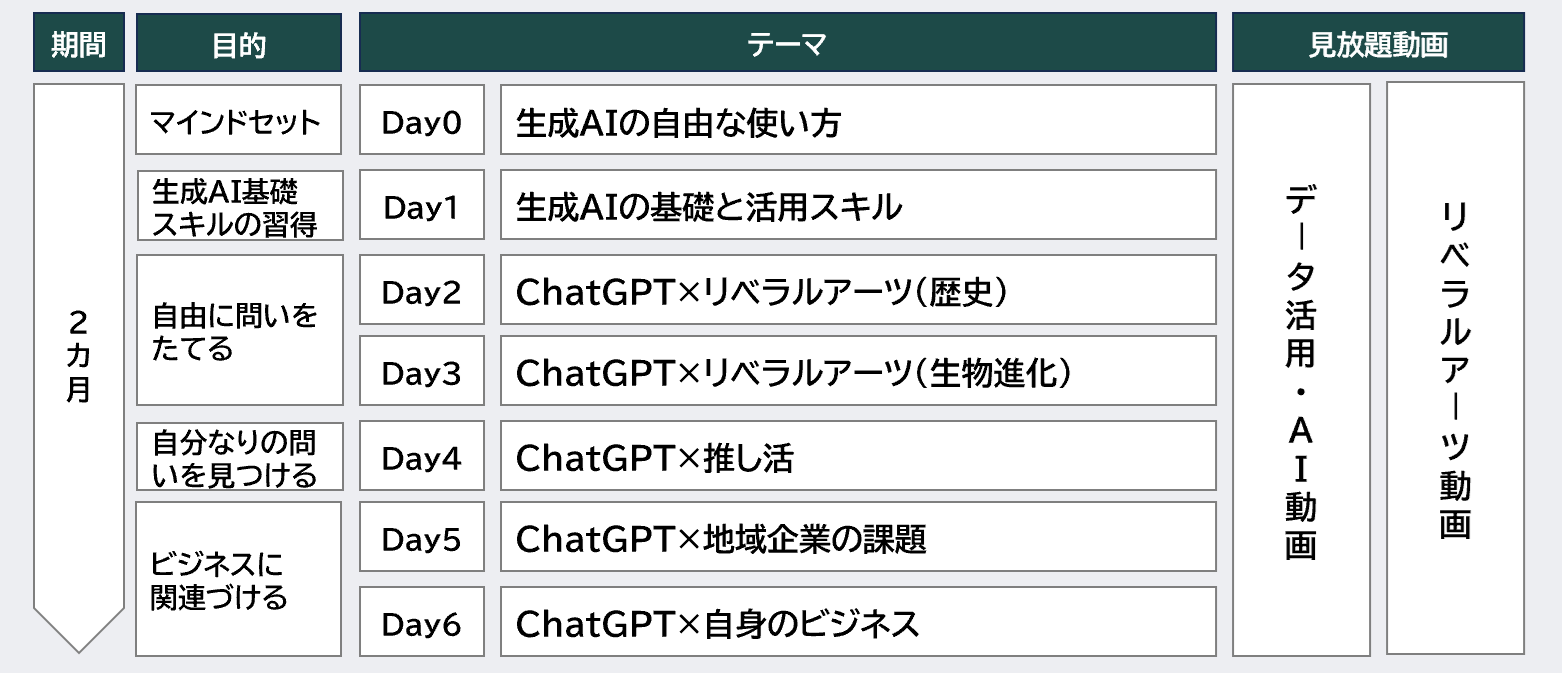Click the Day0 label box
The height and width of the screenshot is (673, 1562).
(421, 120)
